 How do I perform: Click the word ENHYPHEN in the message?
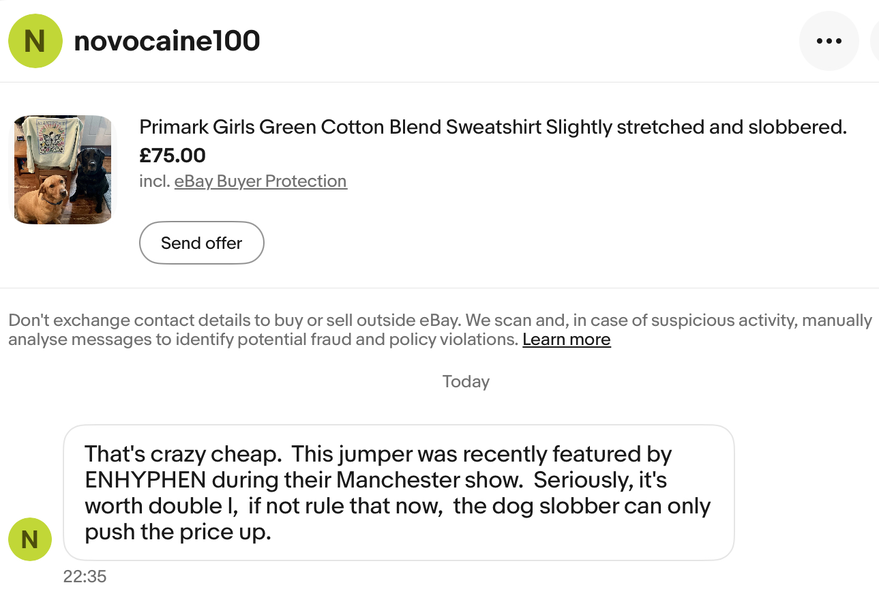click(x=145, y=480)
